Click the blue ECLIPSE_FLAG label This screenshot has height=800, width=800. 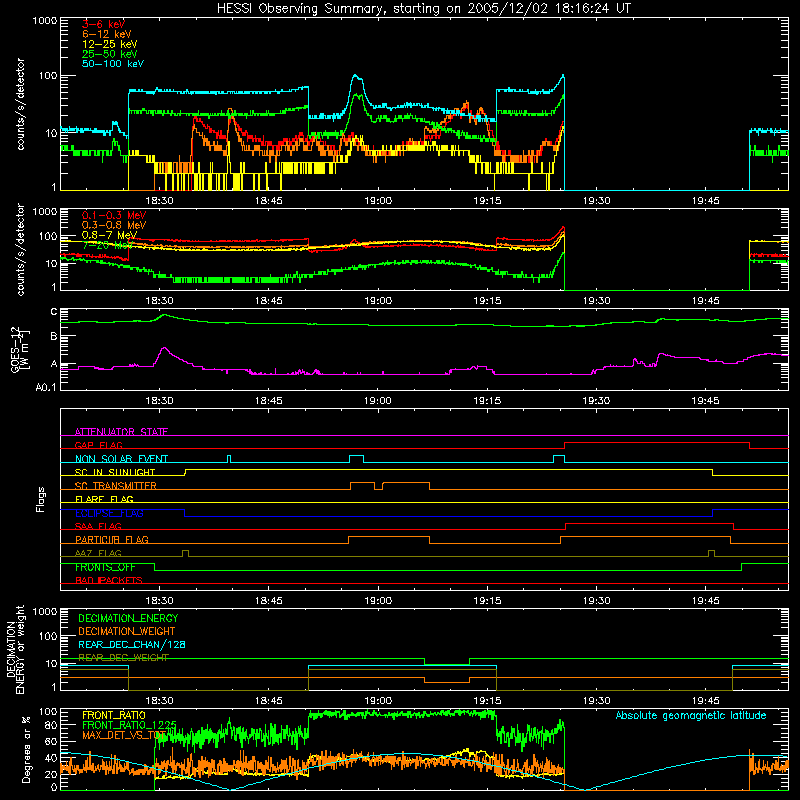[109, 513]
